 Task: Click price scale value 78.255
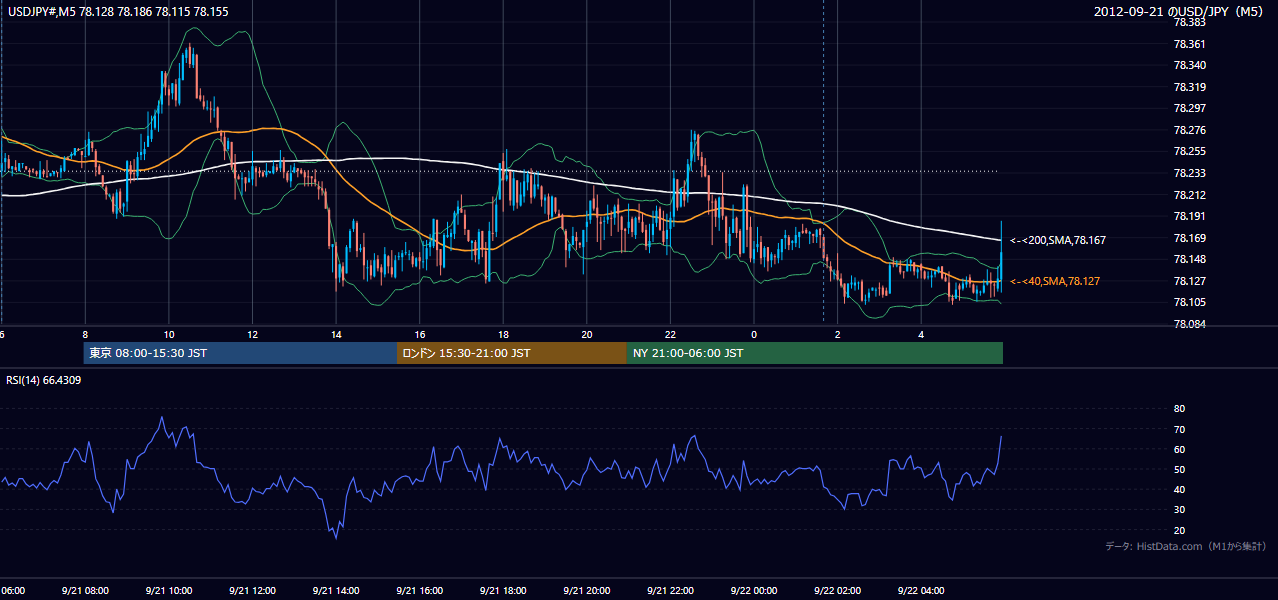pyautogui.click(x=1189, y=151)
